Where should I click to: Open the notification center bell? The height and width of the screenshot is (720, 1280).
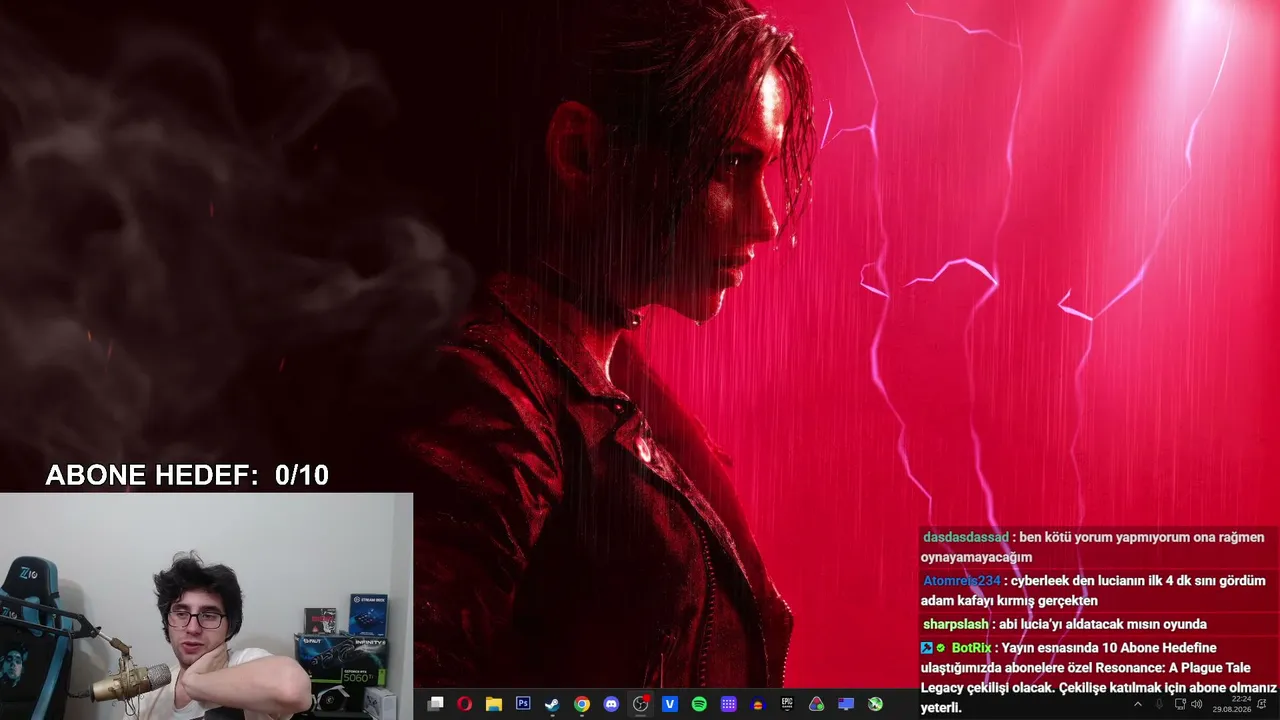(1262, 704)
